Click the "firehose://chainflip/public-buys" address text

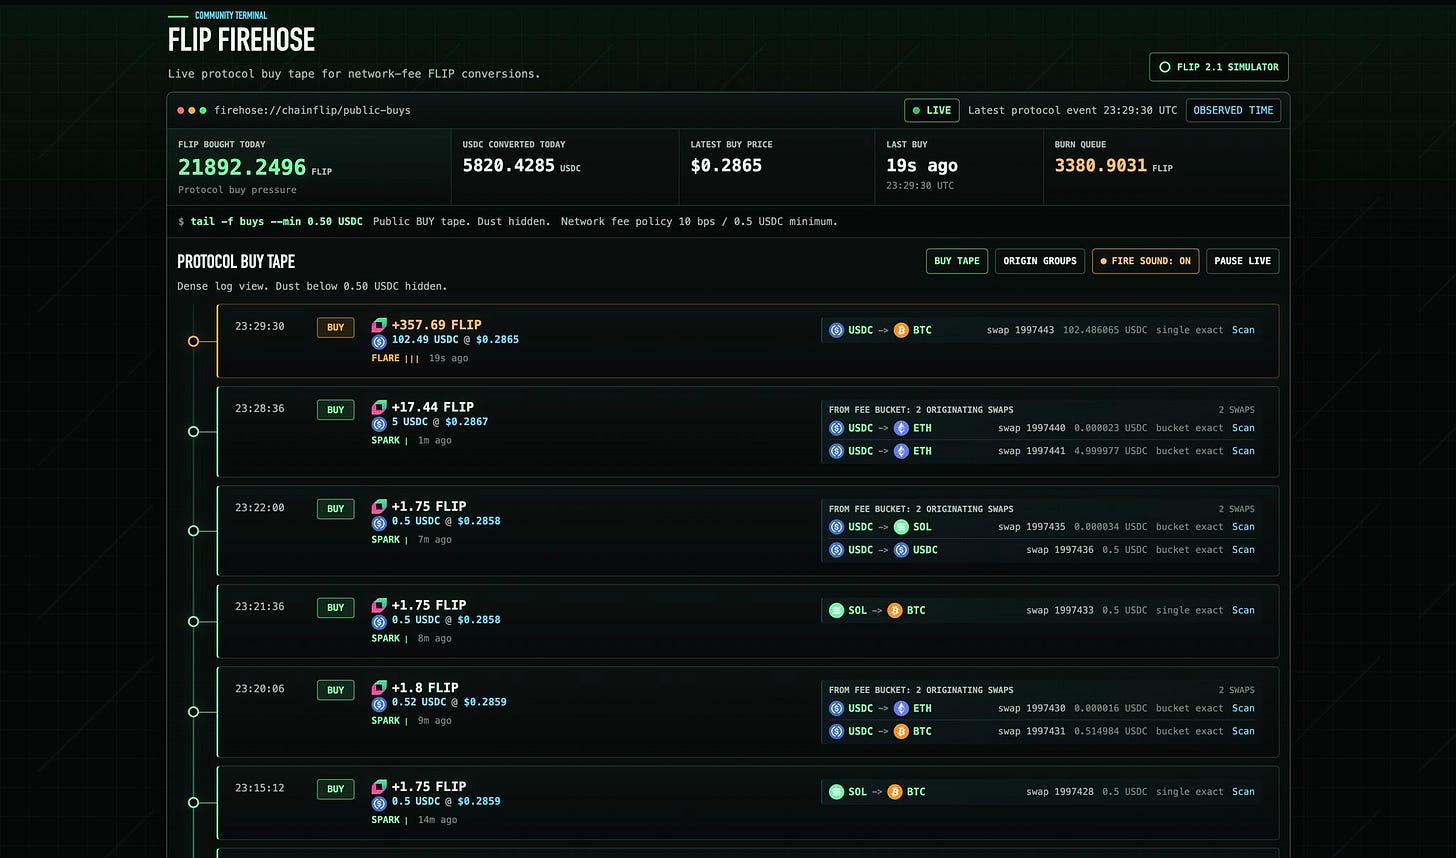(x=313, y=110)
